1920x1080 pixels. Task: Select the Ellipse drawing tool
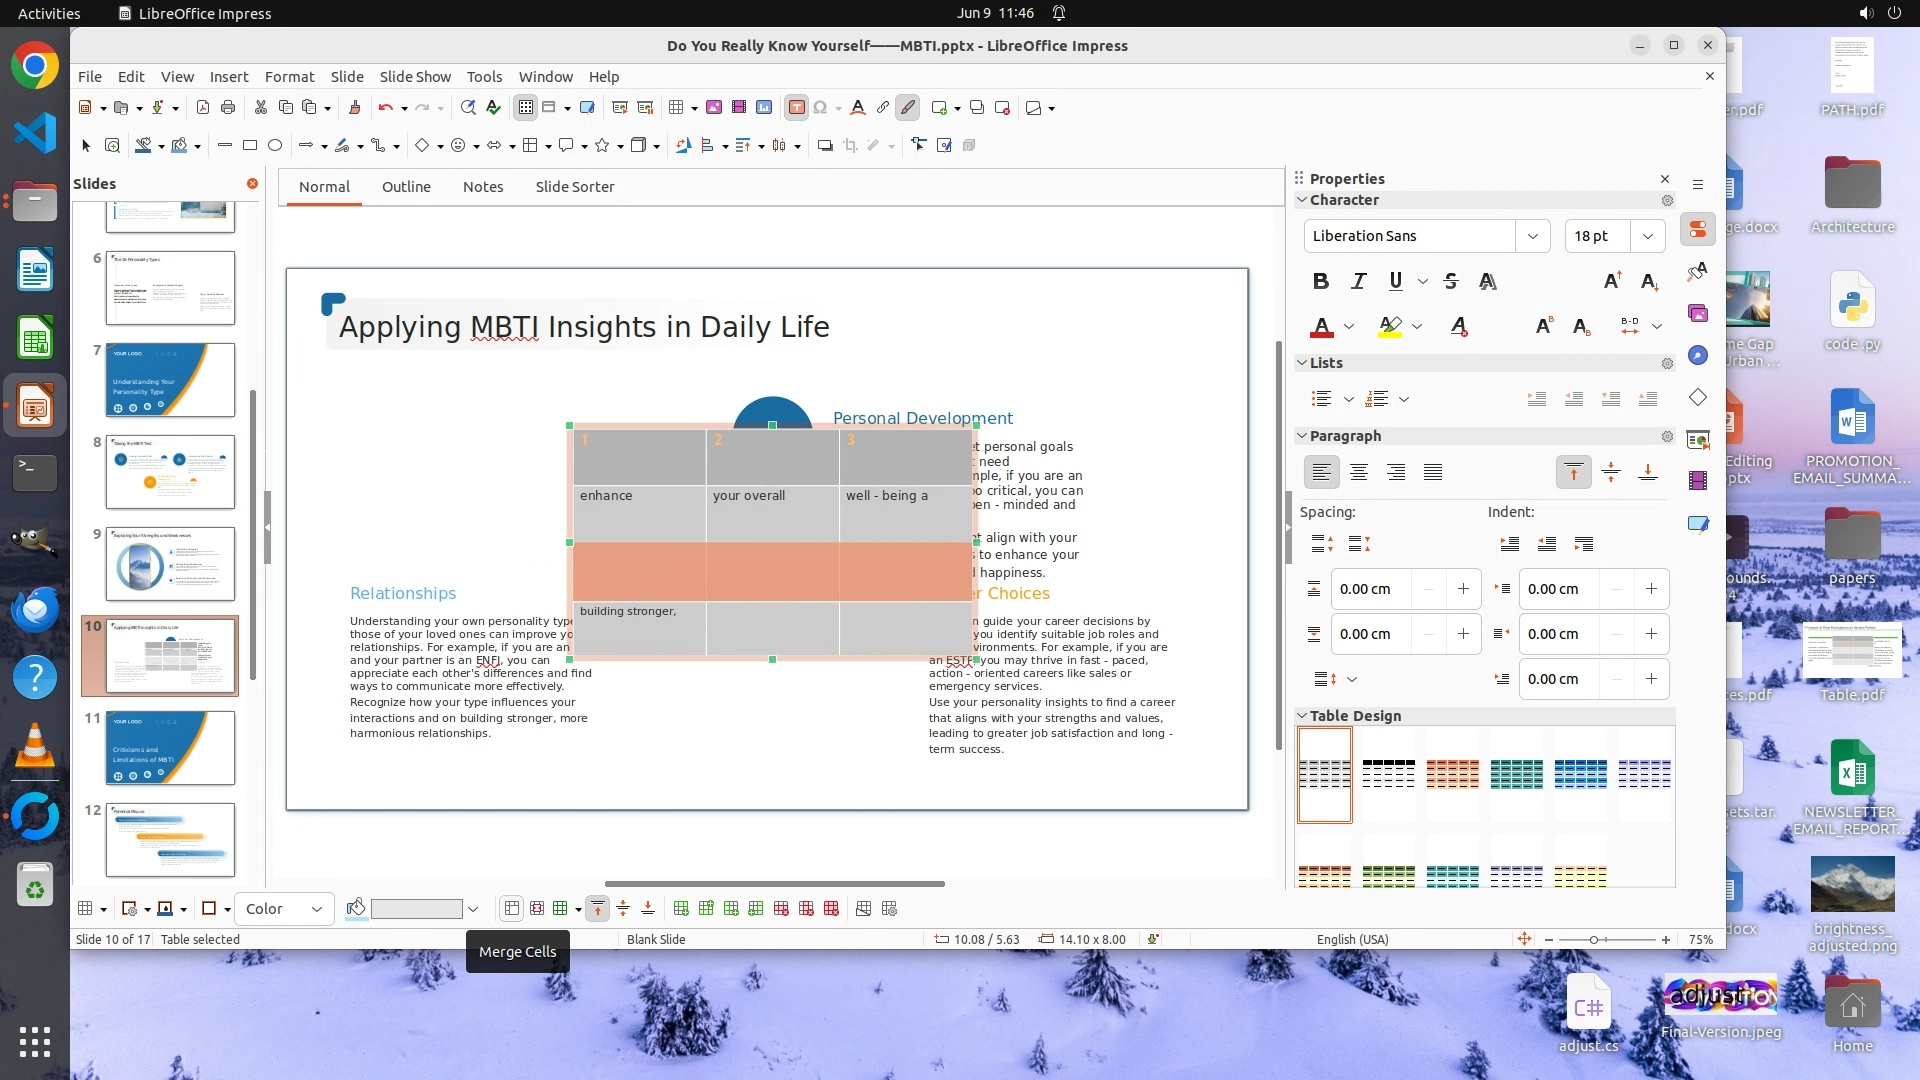[x=275, y=146]
